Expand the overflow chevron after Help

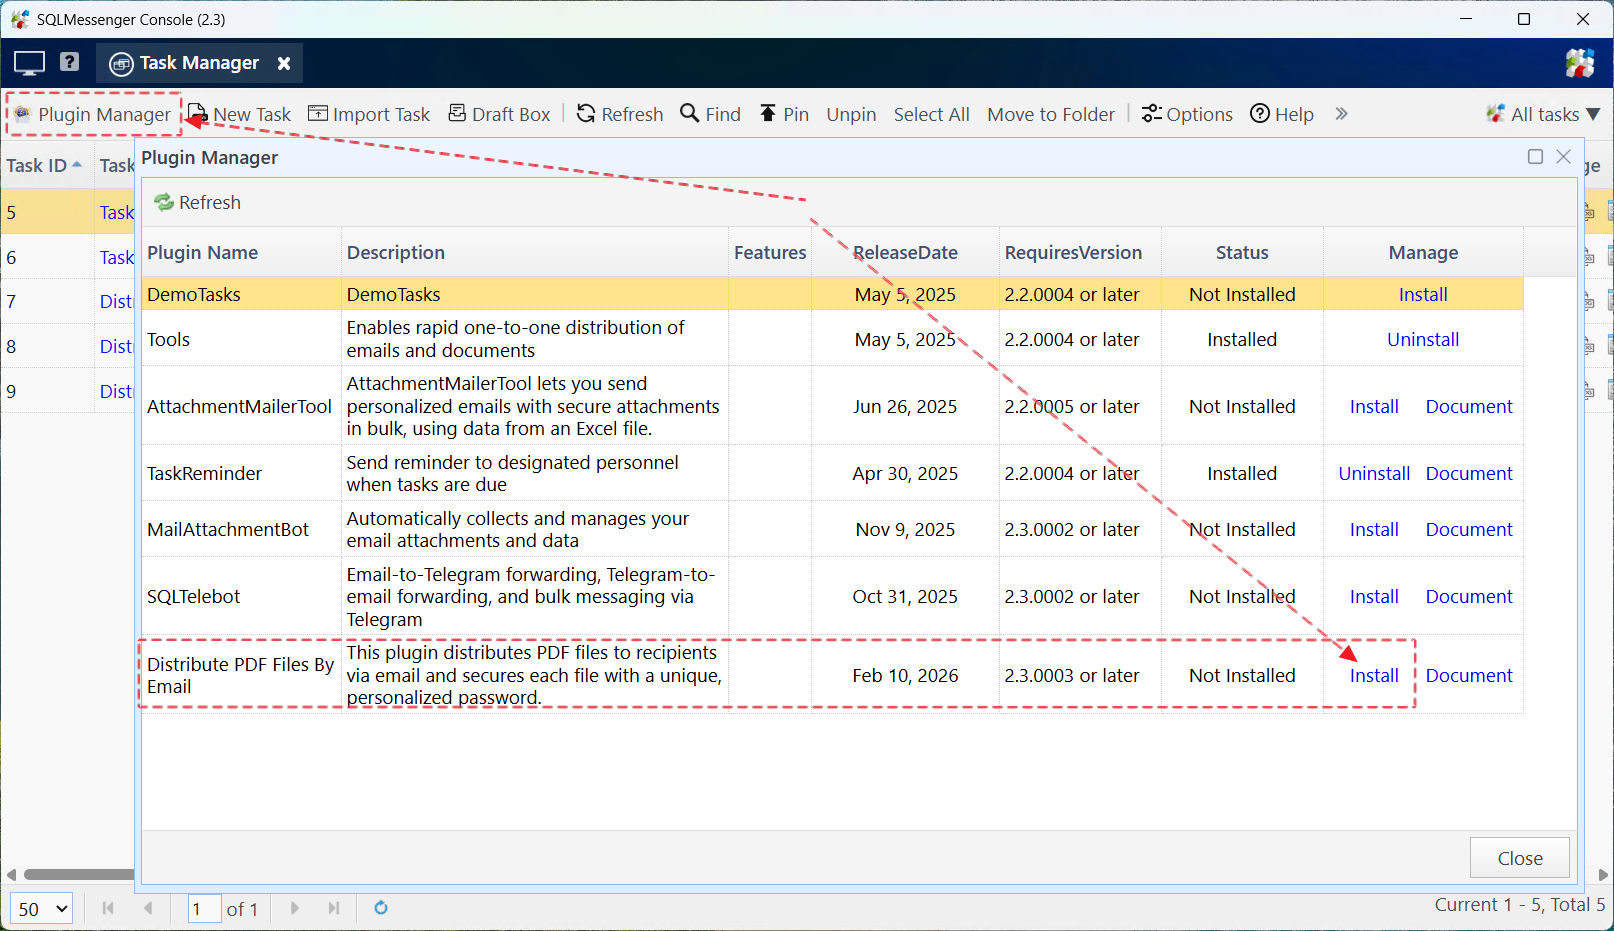pos(1341,114)
